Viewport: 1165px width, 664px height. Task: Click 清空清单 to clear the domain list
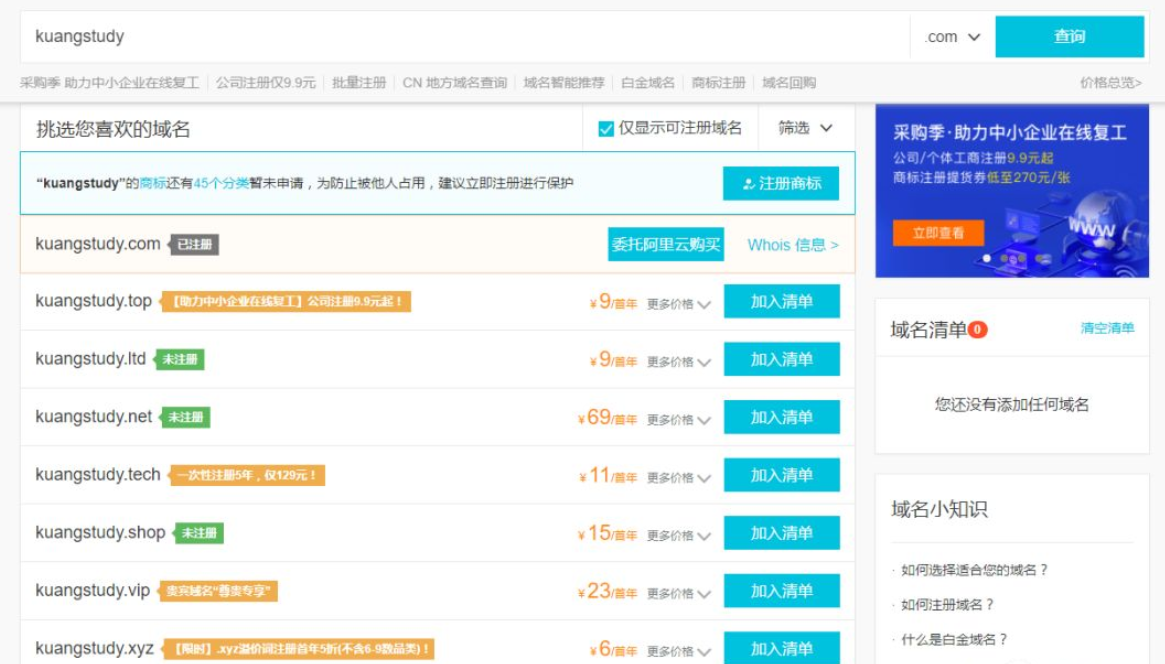1107,328
